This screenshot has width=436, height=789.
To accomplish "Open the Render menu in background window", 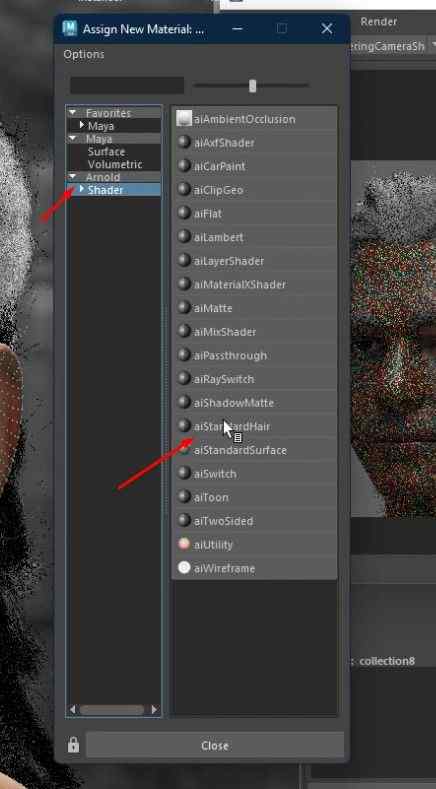I will point(379,22).
